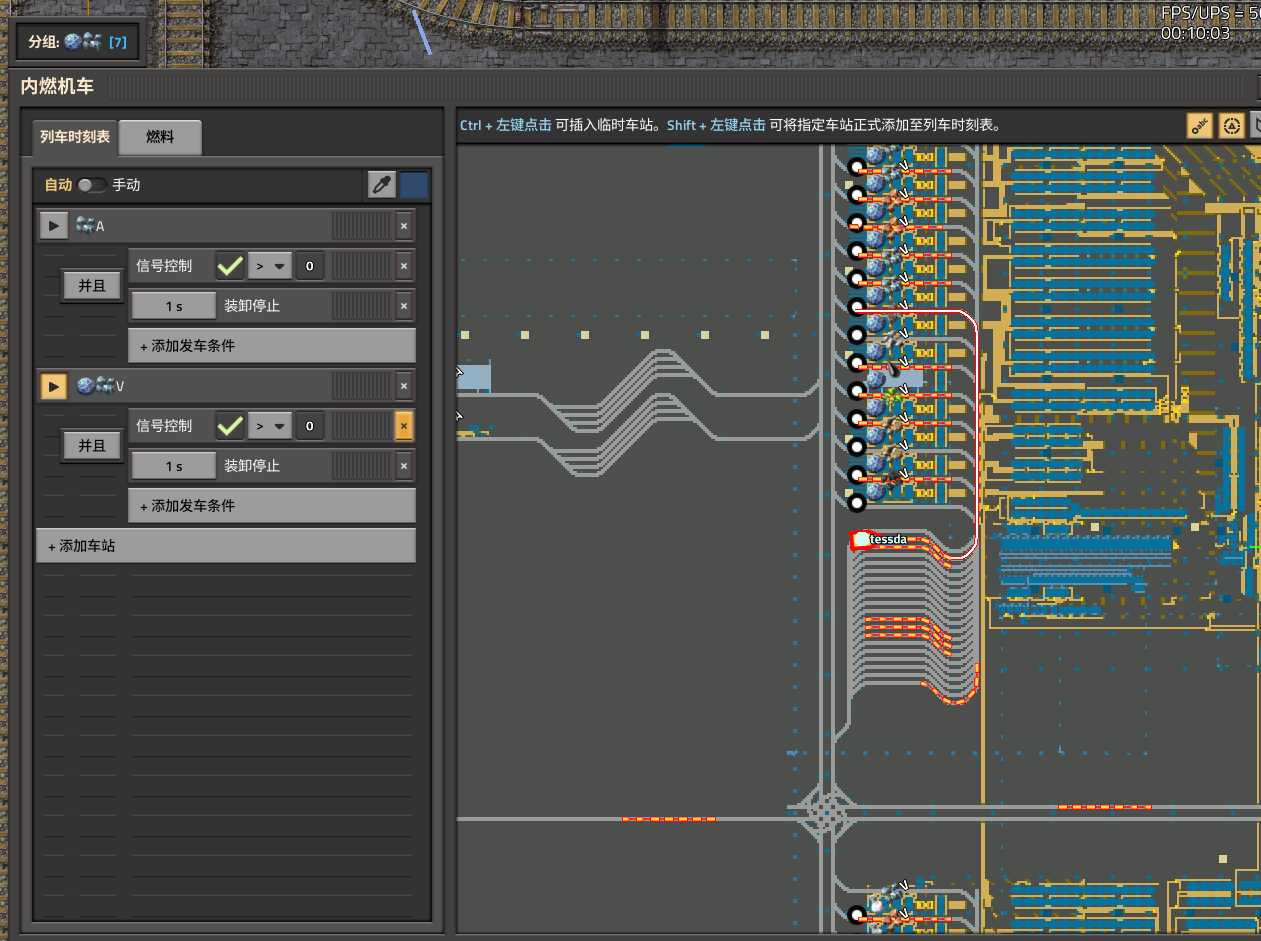This screenshot has width=1261, height=941.
Task: Grab the drag handle of station V row
Action: click(362, 386)
